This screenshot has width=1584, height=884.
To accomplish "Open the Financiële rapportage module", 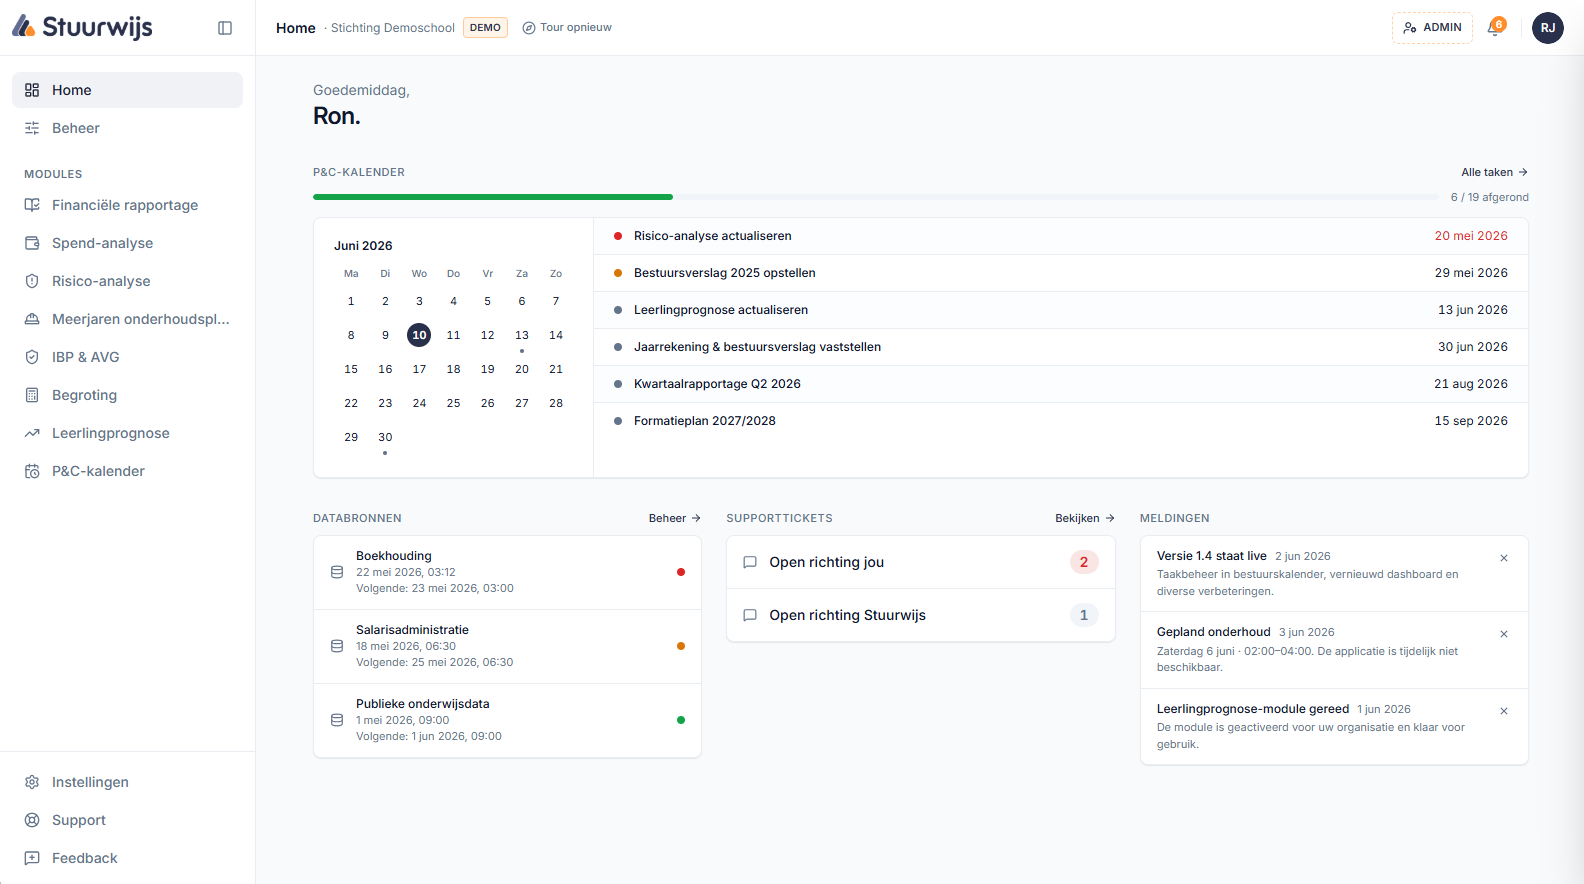I will pyautogui.click(x=127, y=205).
